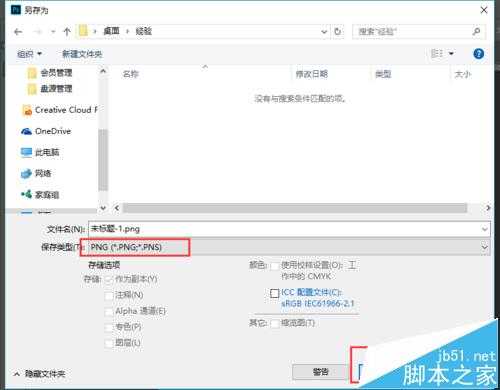This screenshot has height=390, width=500.
Task: Toggle 缩览图(T) checkbox
Action: tap(275, 323)
